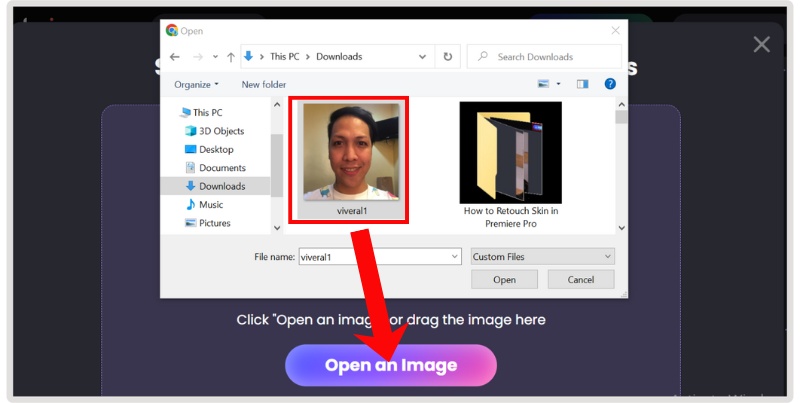Click the 'Open an Image' button

click(x=391, y=365)
